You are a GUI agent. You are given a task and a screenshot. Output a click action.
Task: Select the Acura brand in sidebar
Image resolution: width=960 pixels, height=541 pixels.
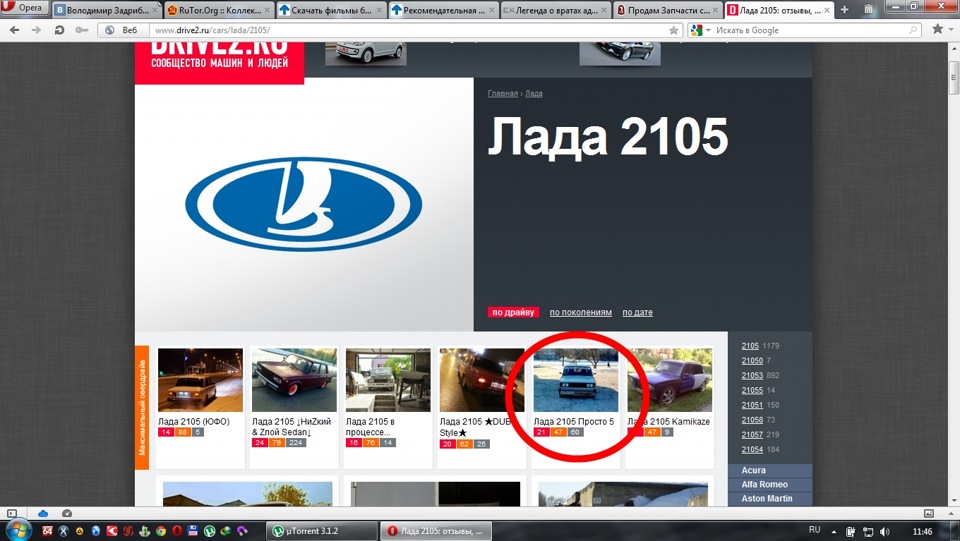tap(770, 470)
